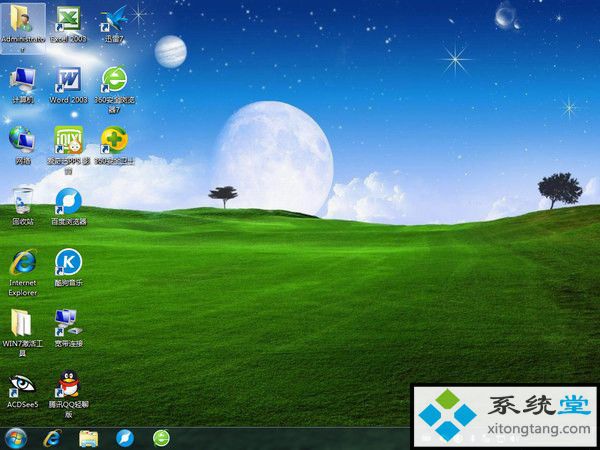Open the 360 secure browser 7 shortcut

click(x=114, y=90)
